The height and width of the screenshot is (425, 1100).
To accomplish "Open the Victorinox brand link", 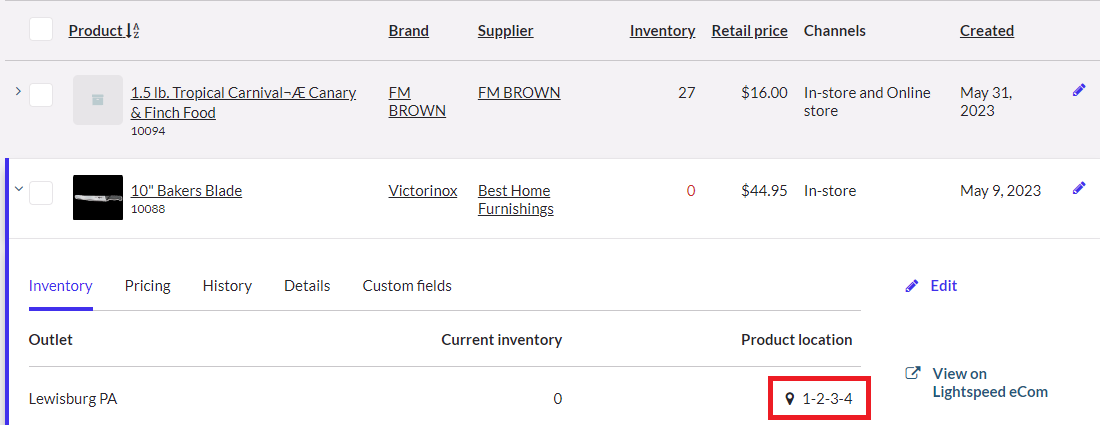I will pos(423,191).
